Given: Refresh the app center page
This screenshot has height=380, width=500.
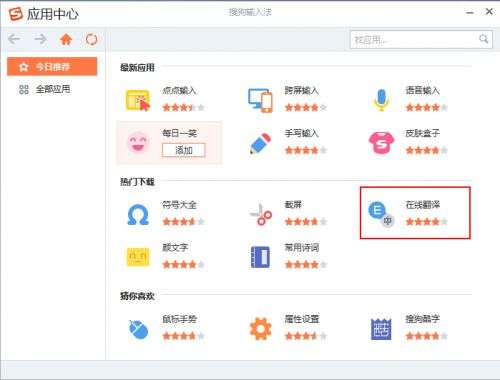Looking at the screenshot, I should 91,39.
